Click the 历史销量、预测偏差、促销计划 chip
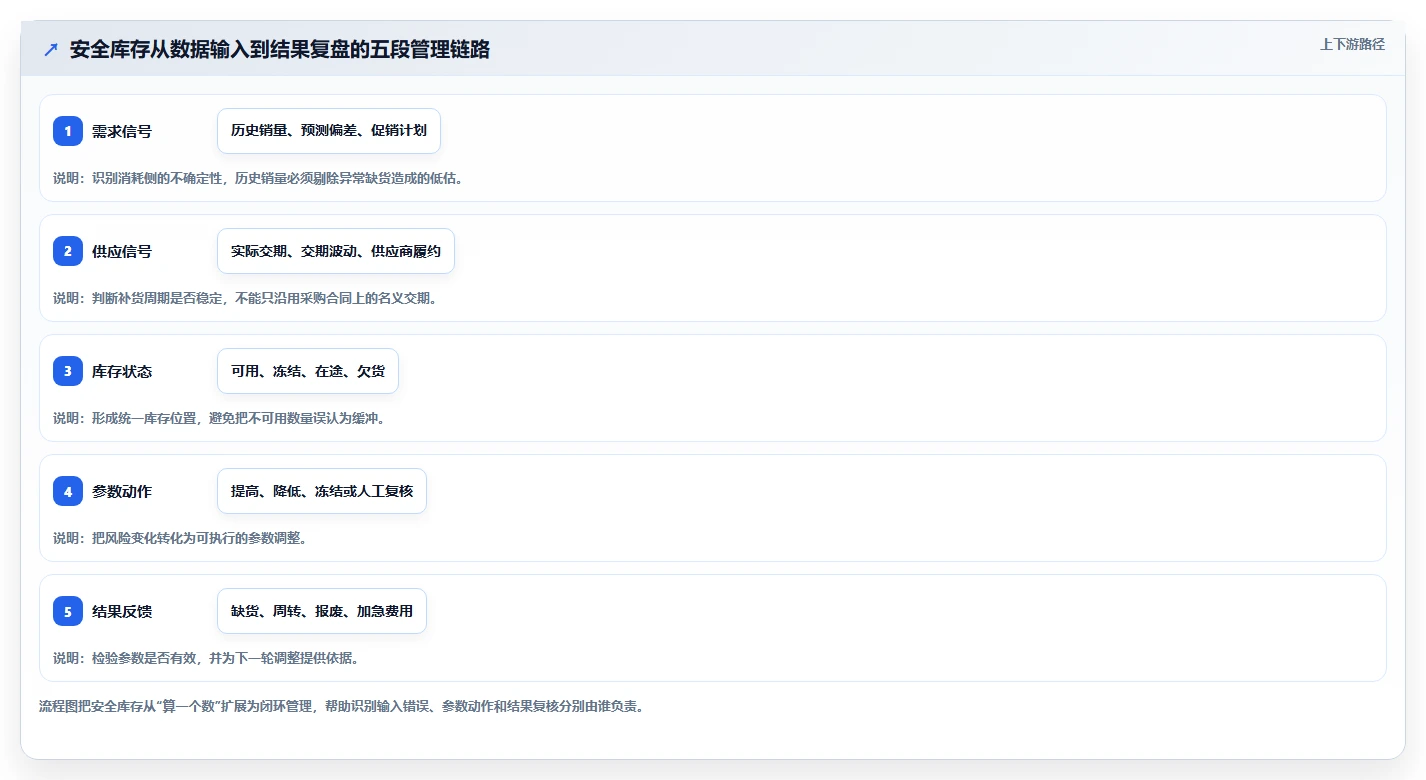 [329, 131]
